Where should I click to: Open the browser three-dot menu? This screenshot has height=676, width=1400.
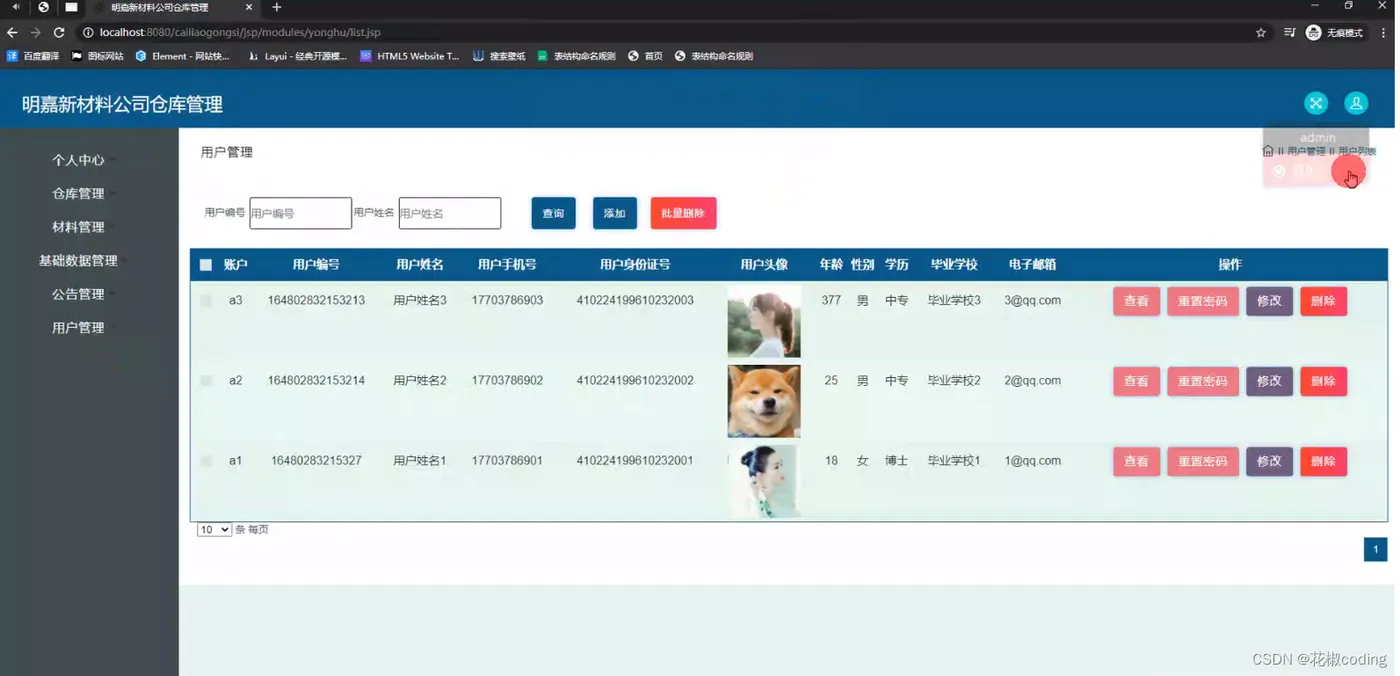click(x=1385, y=32)
